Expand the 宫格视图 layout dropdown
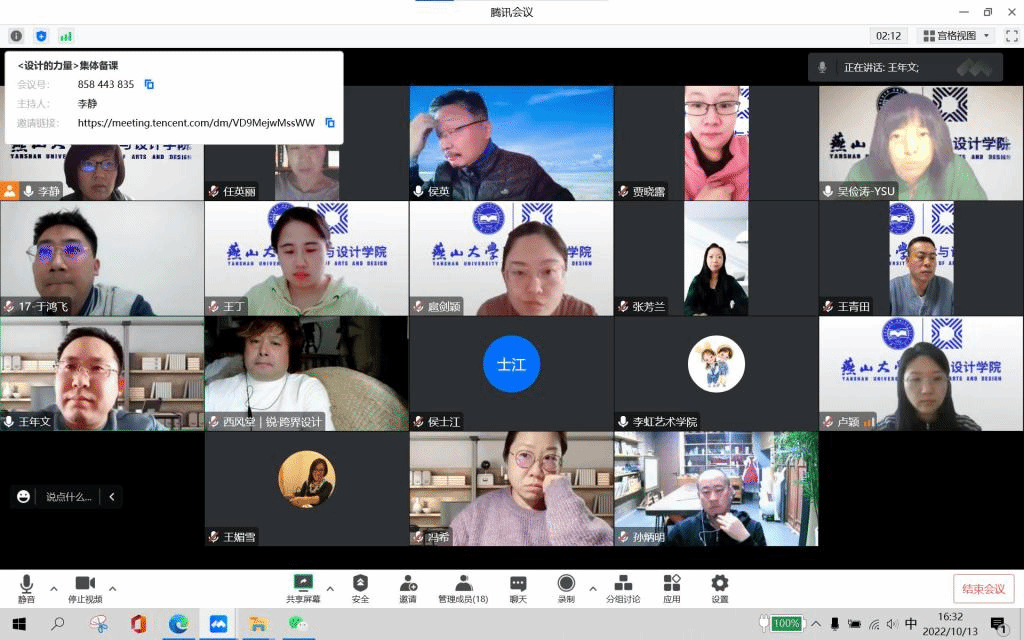1024x640 pixels. [x=955, y=36]
